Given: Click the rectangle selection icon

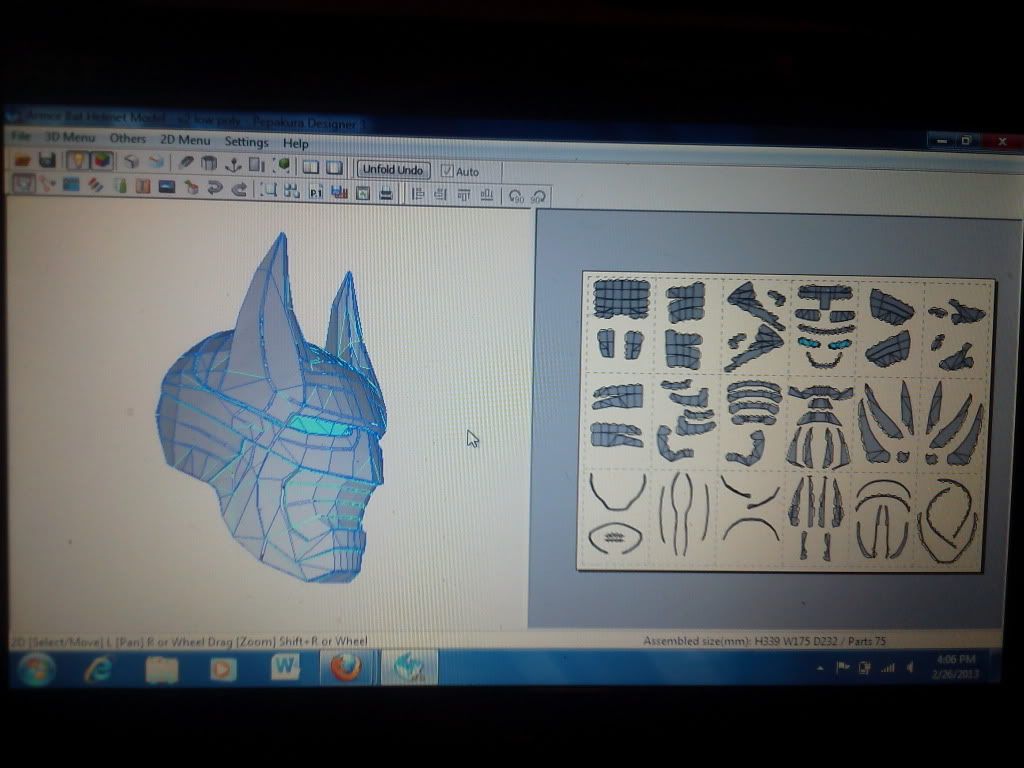Looking at the screenshot, I should [268, 191].
